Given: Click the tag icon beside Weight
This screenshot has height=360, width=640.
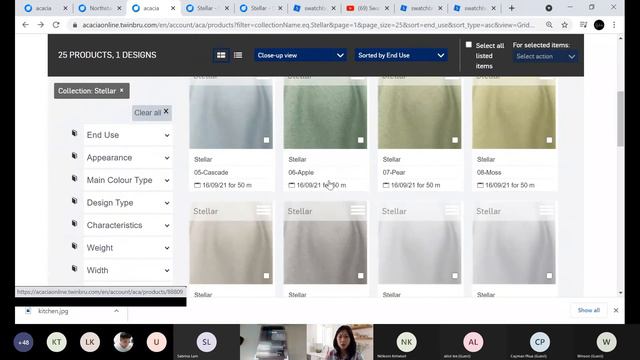Looking at the screenshot, I should (74, 246).
